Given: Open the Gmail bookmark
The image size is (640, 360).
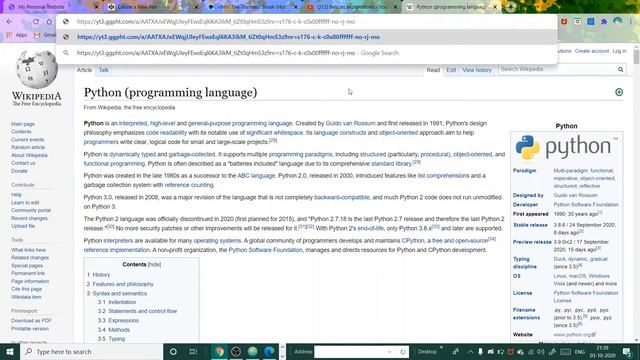Looking at the screenshot, I should [x=45, y=35].
